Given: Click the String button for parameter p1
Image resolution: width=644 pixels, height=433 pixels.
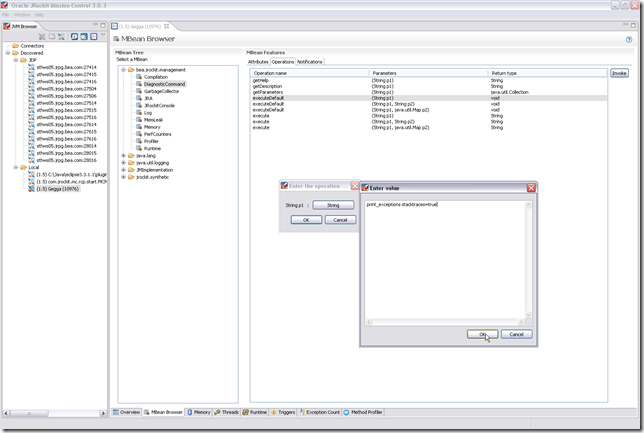Looking at the screenshot, I should point(333,205).
